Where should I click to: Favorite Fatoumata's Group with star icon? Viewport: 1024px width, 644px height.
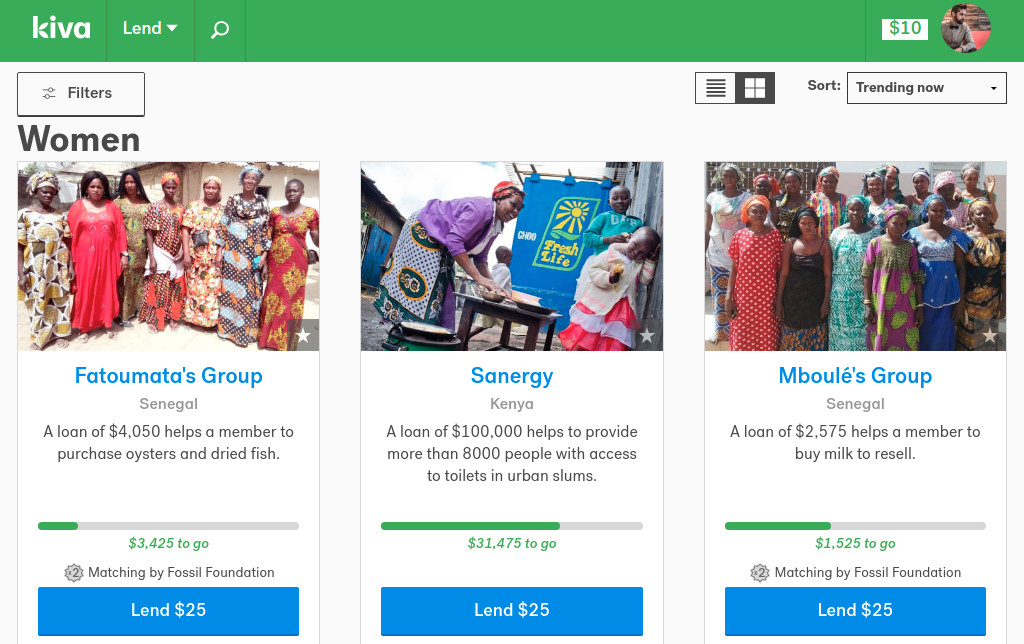(303, 335)
